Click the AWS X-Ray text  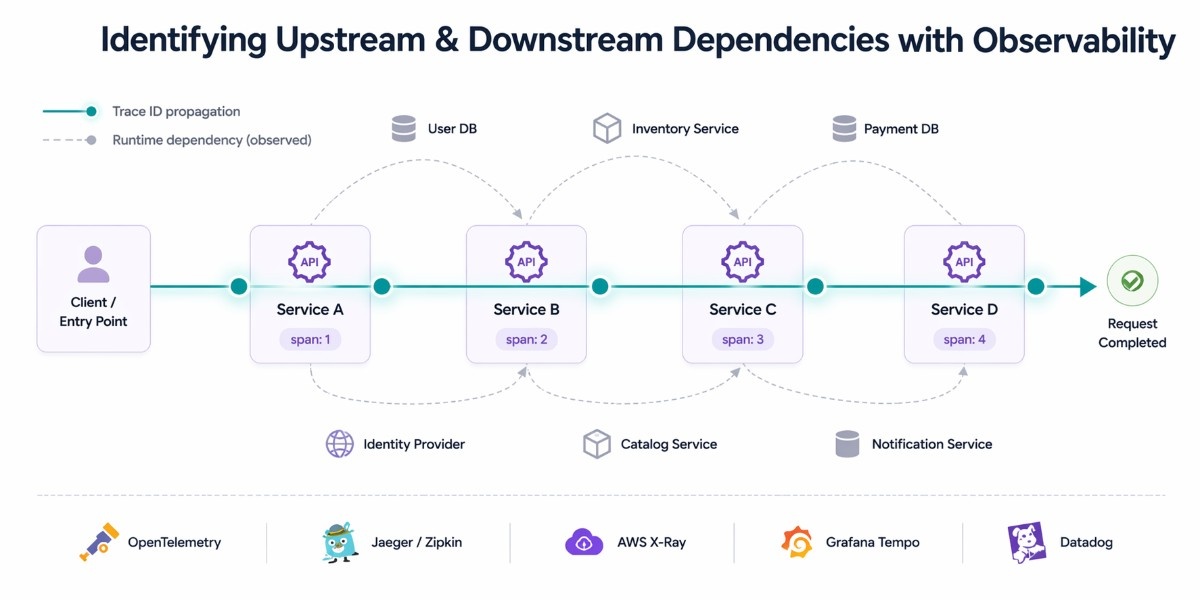pyautogui.click(x=651, y=542)
